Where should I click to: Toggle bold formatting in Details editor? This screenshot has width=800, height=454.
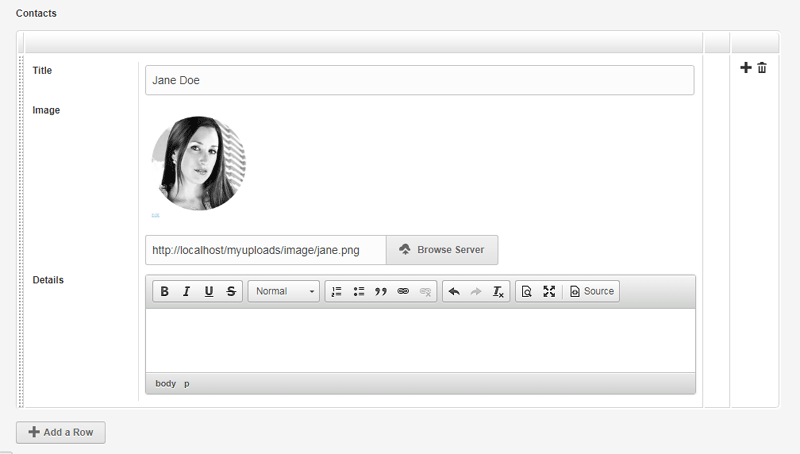tap(164, 291)
